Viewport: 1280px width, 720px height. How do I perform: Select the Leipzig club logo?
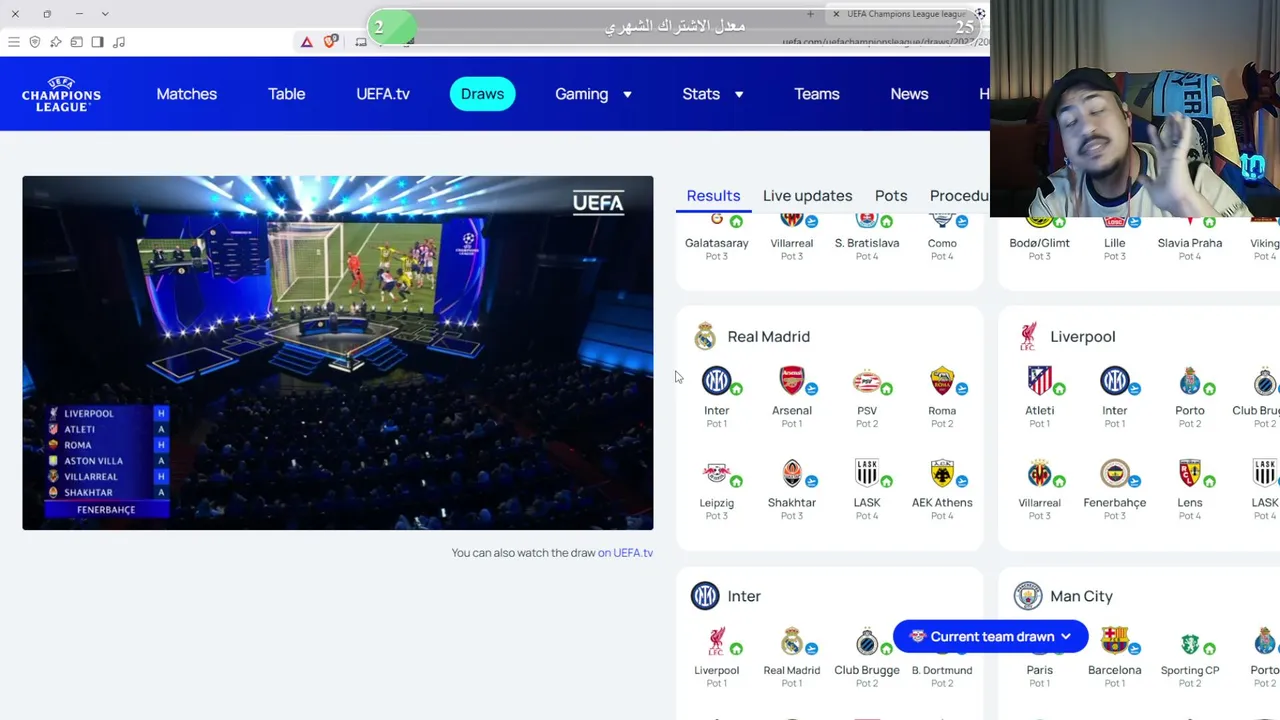click(x=716, y=473)
